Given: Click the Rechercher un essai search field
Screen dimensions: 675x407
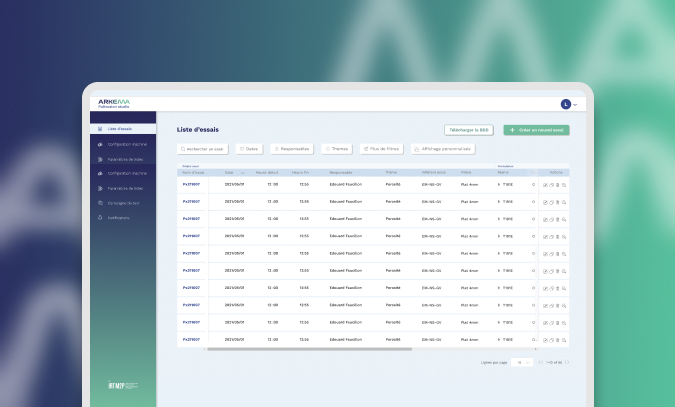Looking at the screenshot, I should [x=203, y=149].
